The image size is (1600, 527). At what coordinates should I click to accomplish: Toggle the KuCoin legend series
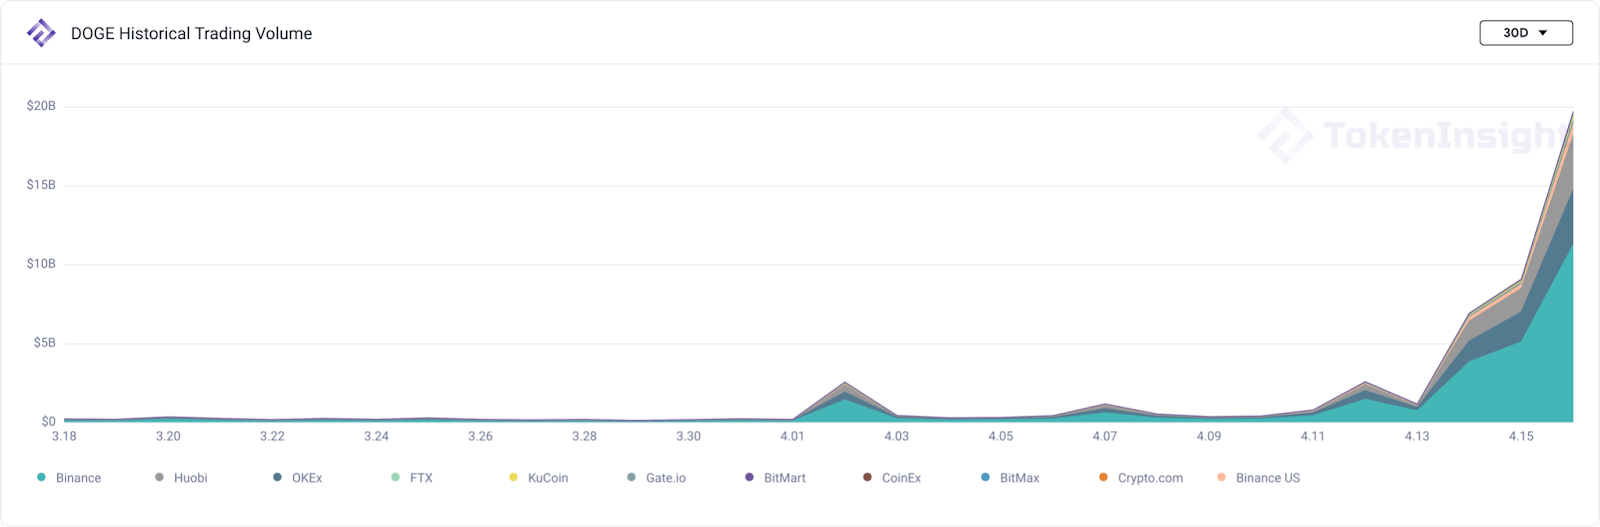(x=538, y=478)
